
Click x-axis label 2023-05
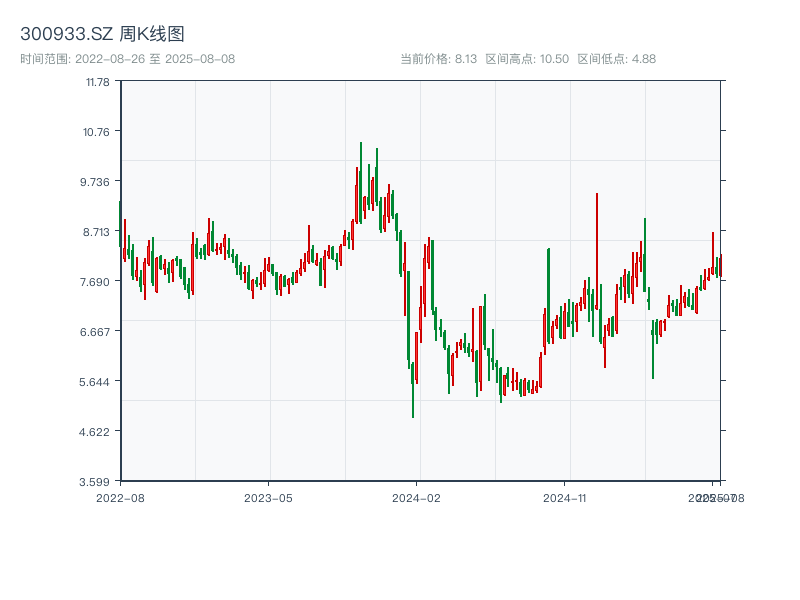tap(268, 498)
